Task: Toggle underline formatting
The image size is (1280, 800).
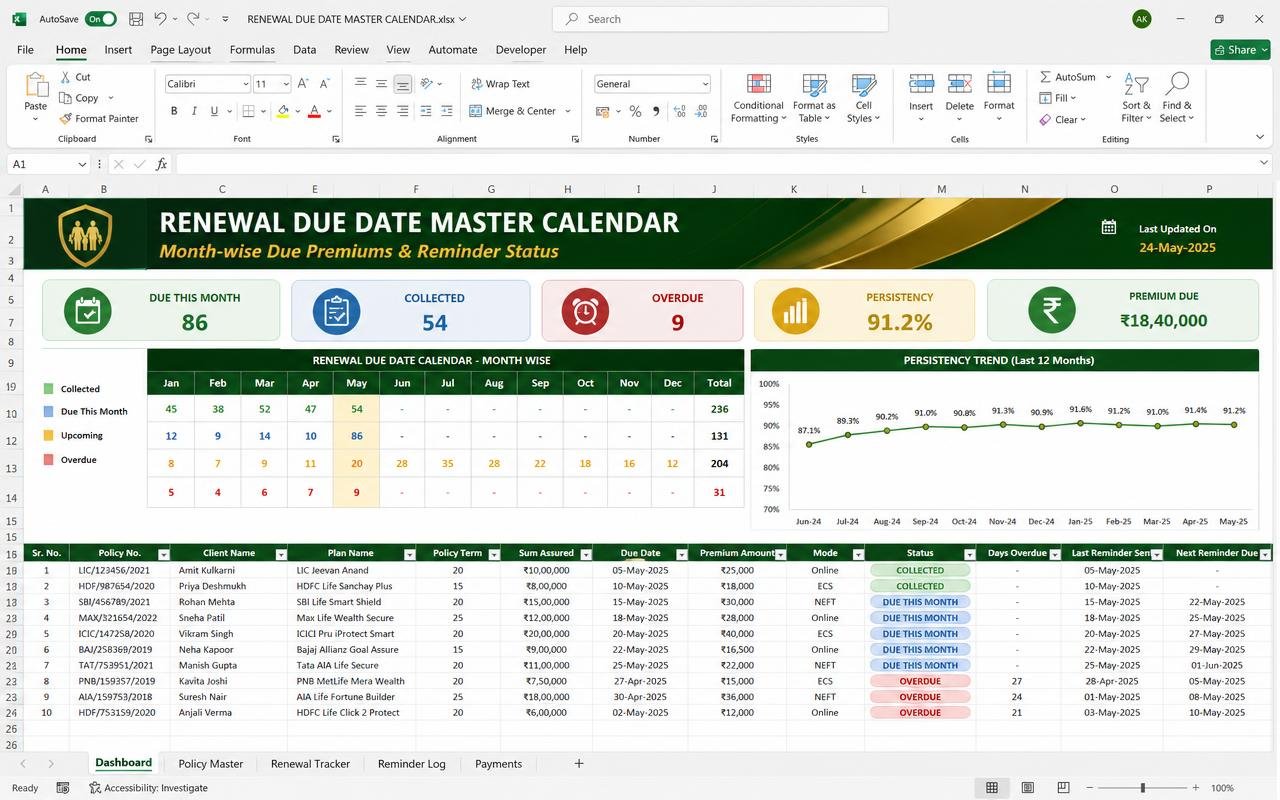Action: [213, 111]
